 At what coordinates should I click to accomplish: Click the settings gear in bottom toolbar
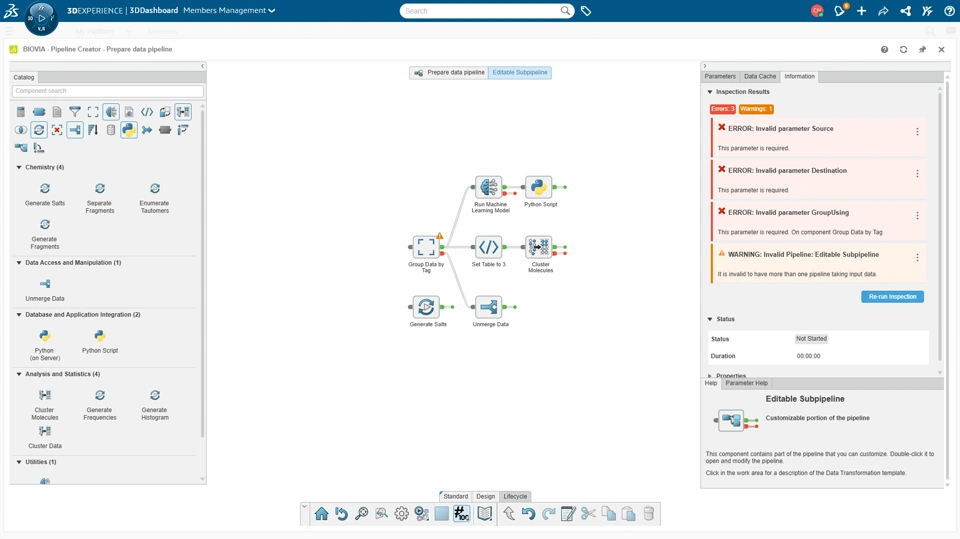pos(402,514)
